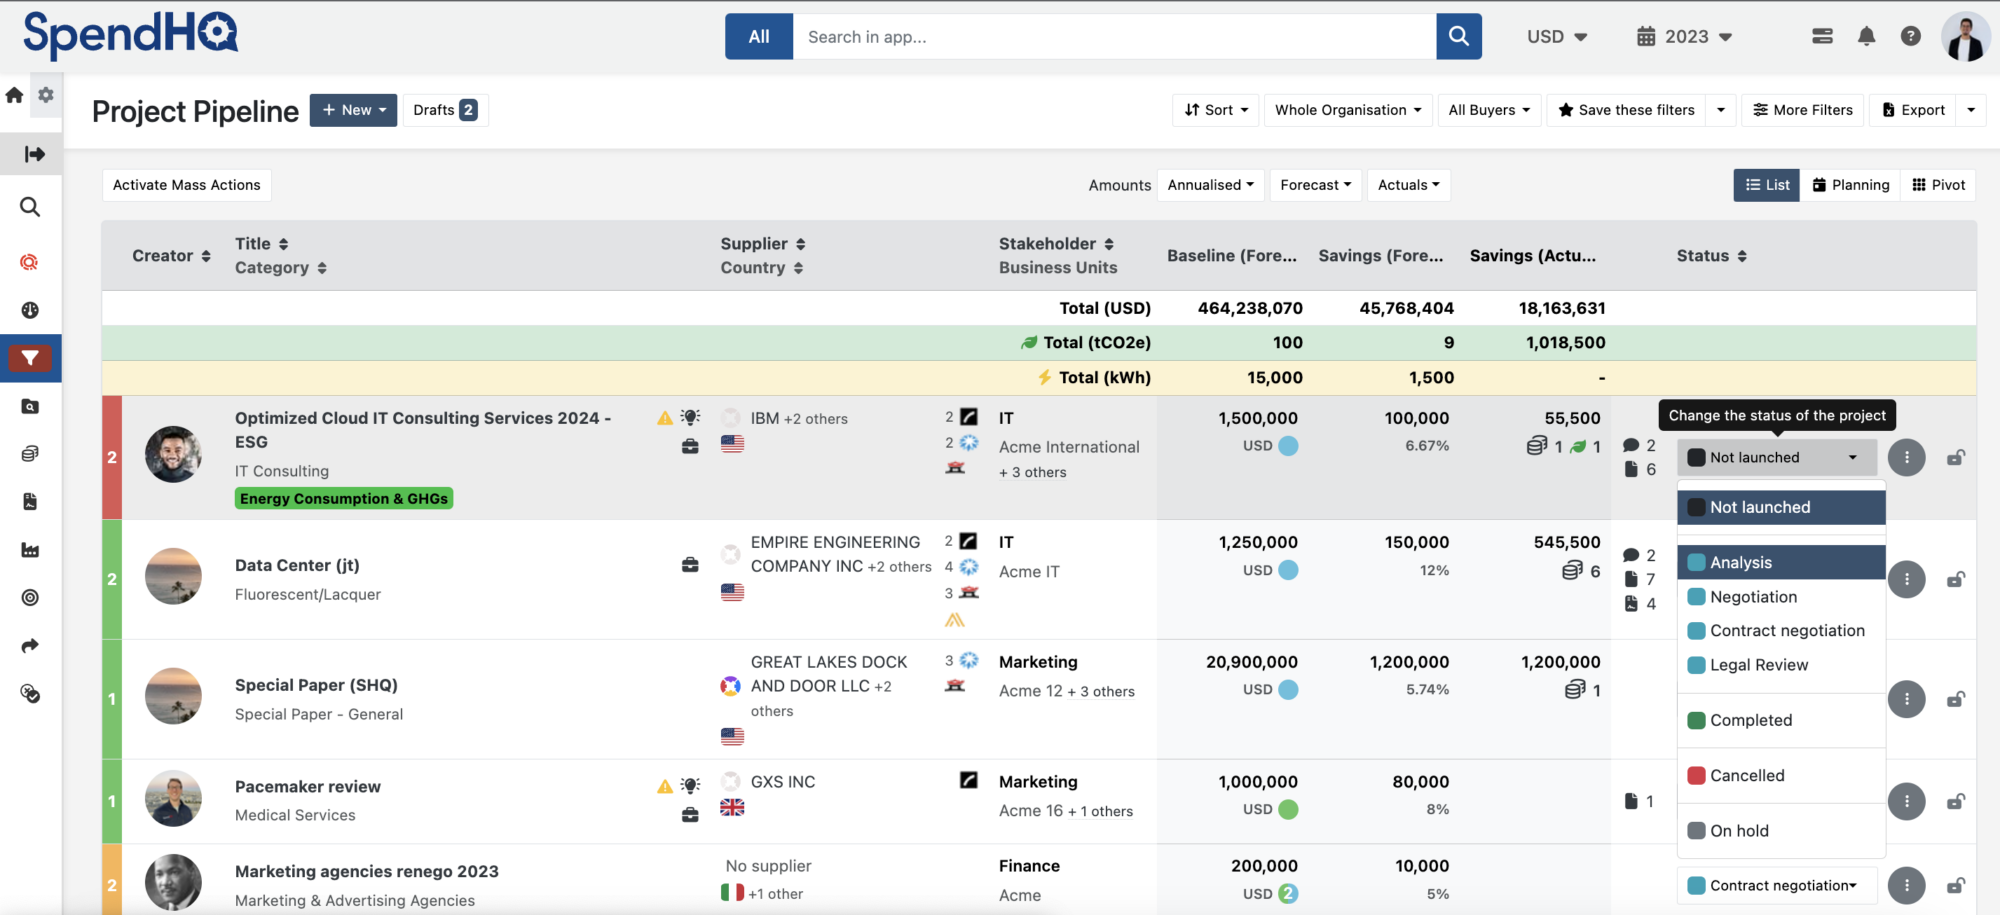The height and width of the screenshot is (915, 2000).
Task: Select the filter tool in the left sidebar
Action: click(x=29, y=357)
